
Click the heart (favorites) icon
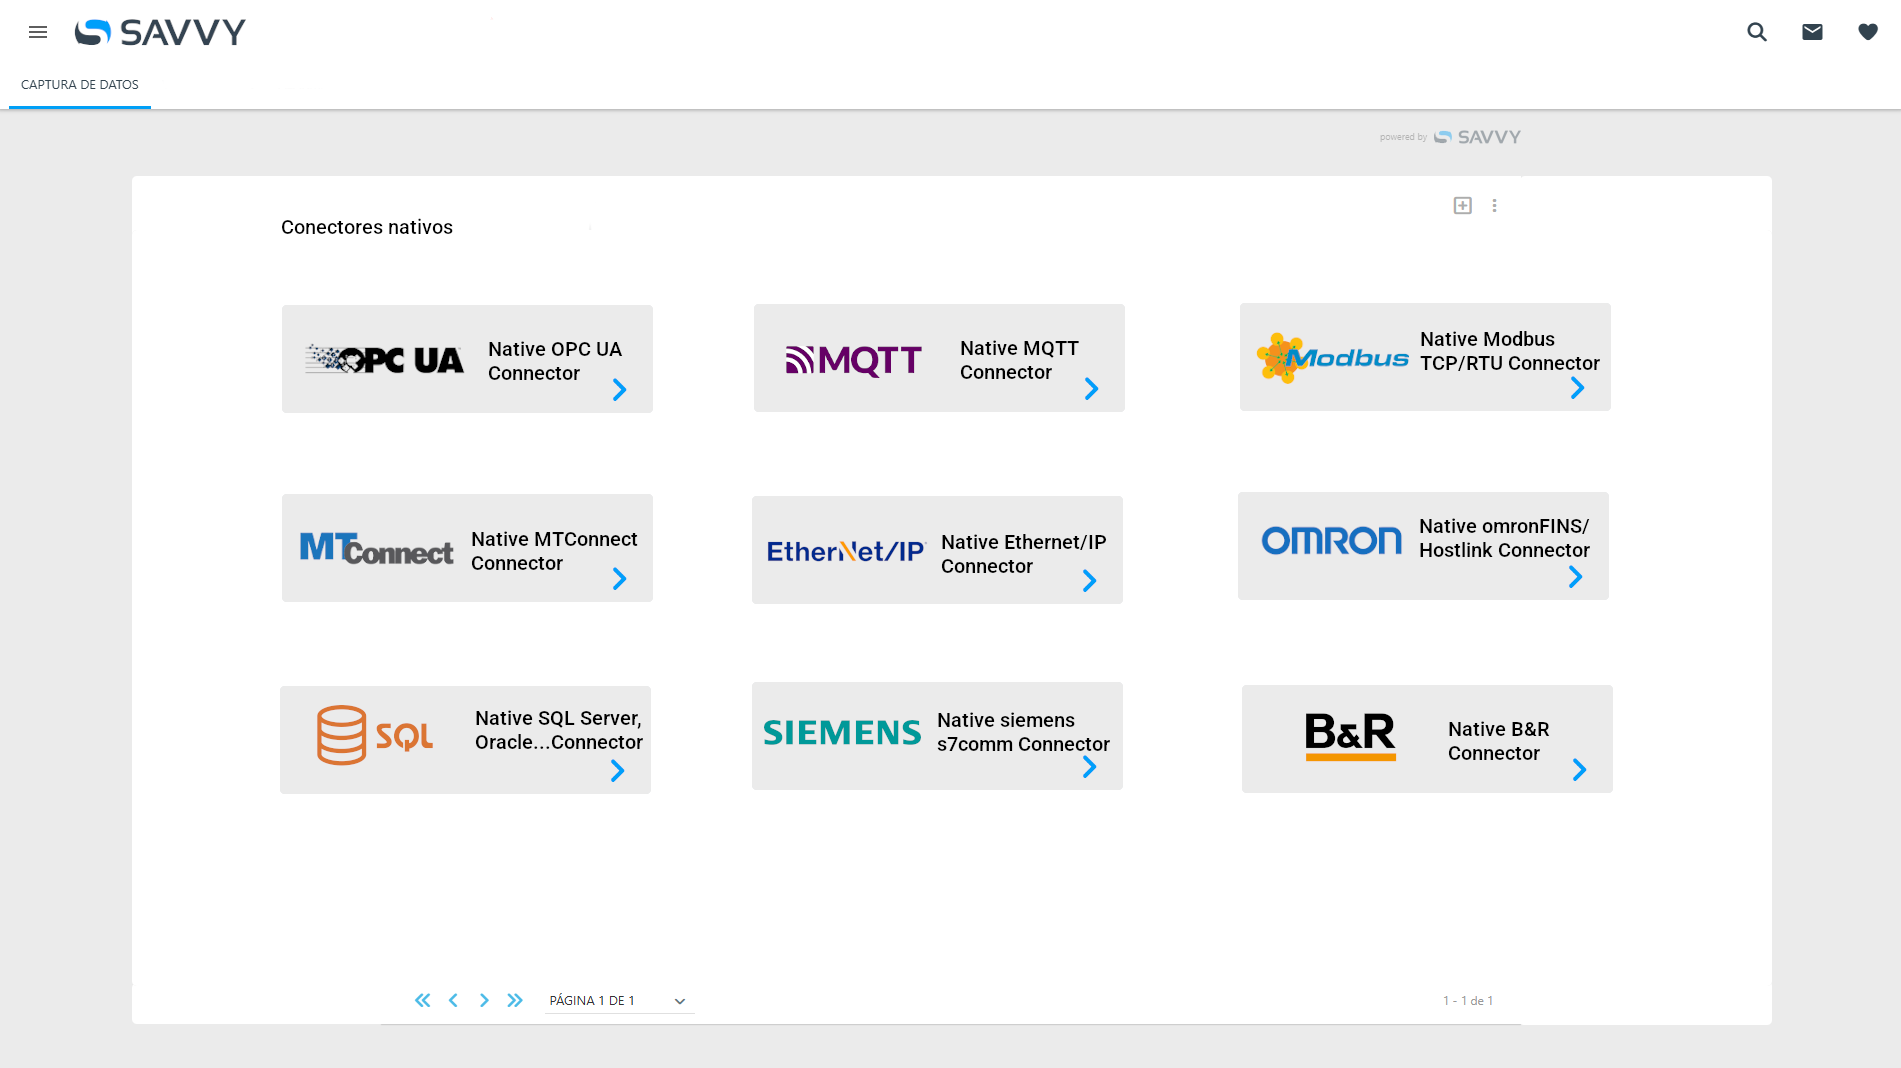(1868, 32)
